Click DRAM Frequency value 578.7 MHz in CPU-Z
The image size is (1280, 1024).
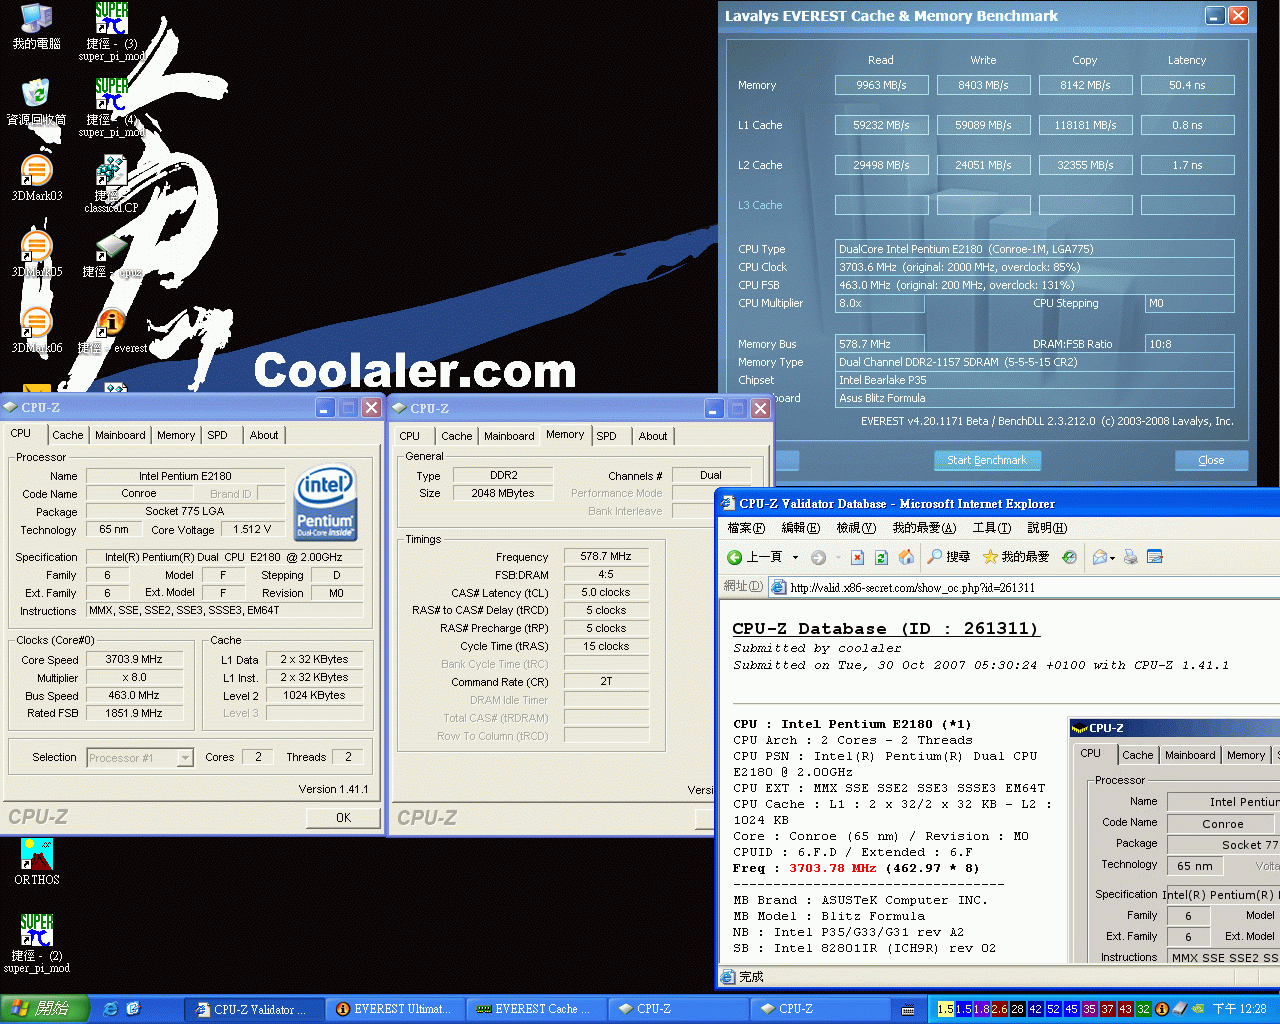coord(606,556)
